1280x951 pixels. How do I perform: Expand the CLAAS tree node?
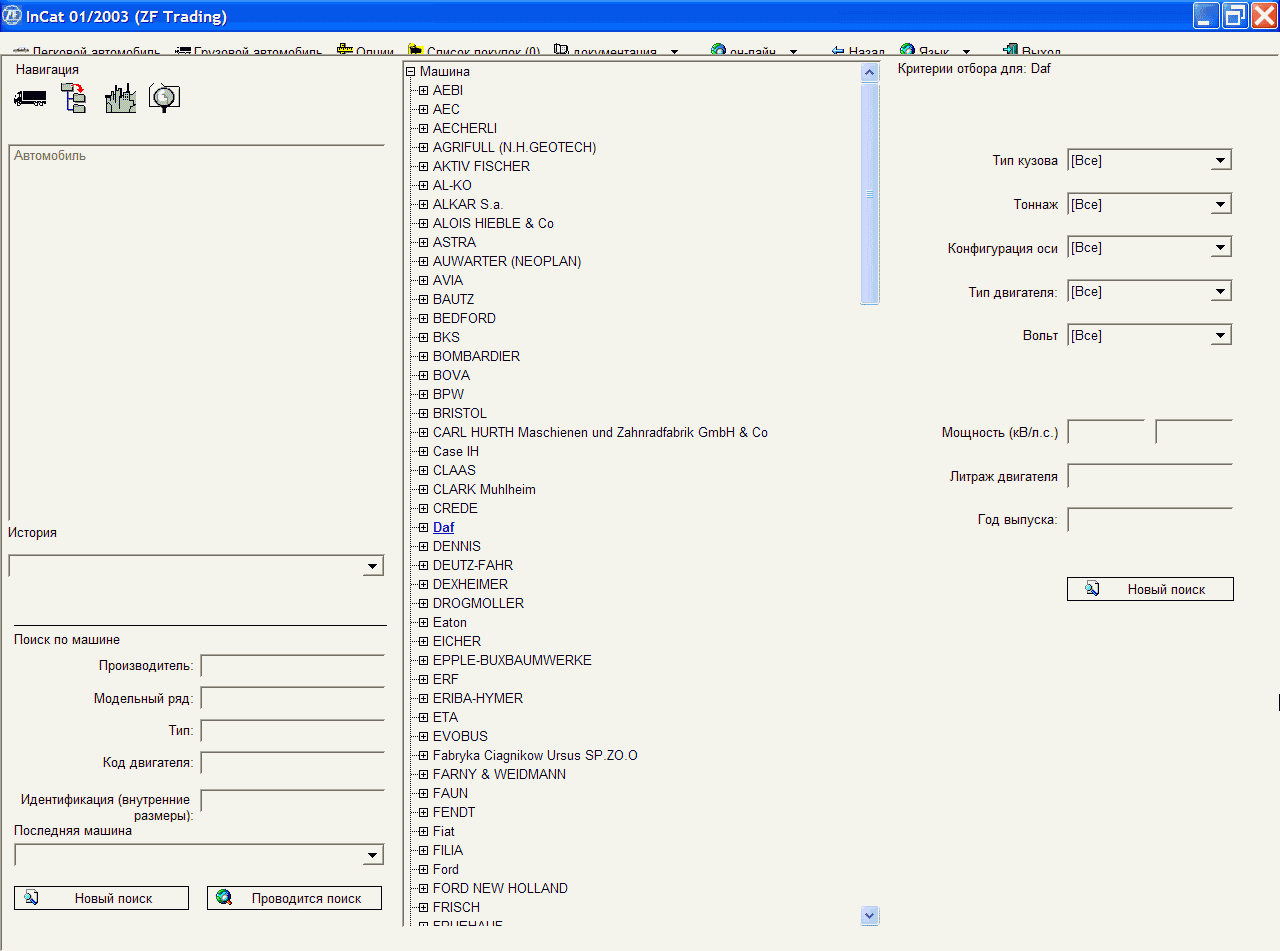424,471
